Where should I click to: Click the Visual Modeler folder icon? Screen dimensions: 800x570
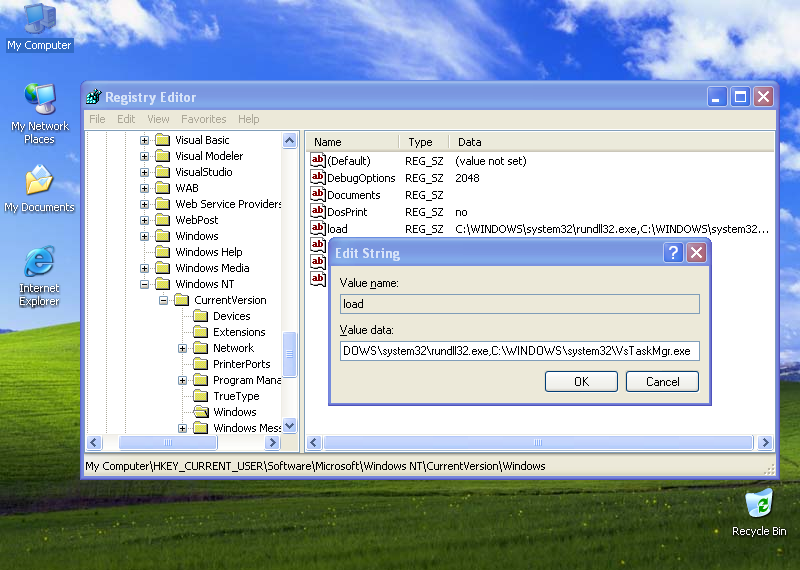coord(163,156)
